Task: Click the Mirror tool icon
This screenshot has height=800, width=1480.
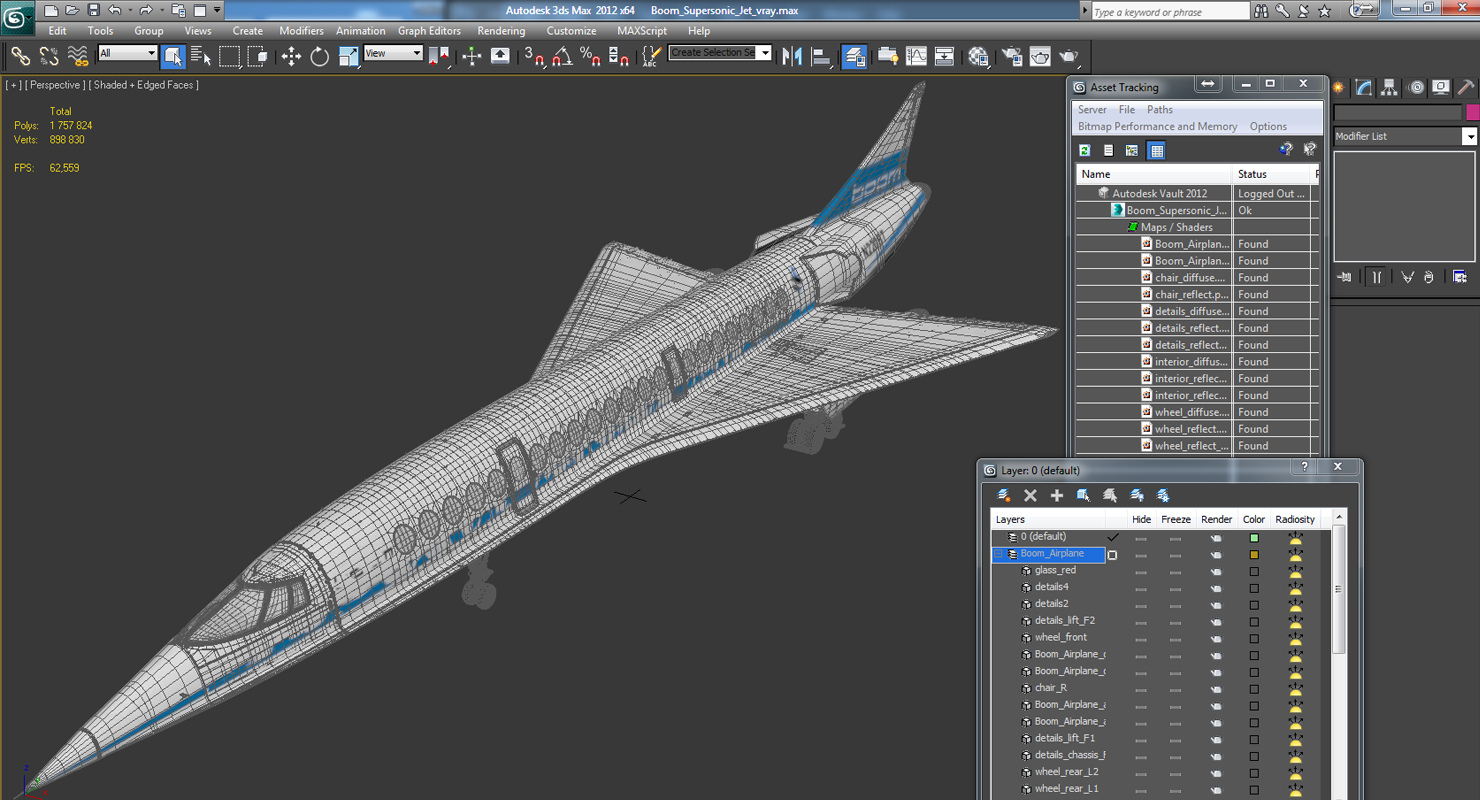Action: [x=793, y=56]
